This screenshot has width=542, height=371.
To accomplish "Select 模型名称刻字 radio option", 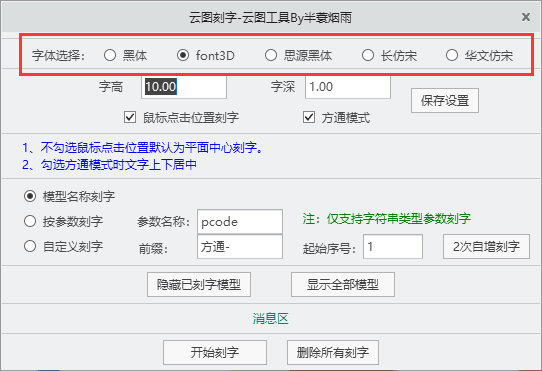I will point(30,196).
